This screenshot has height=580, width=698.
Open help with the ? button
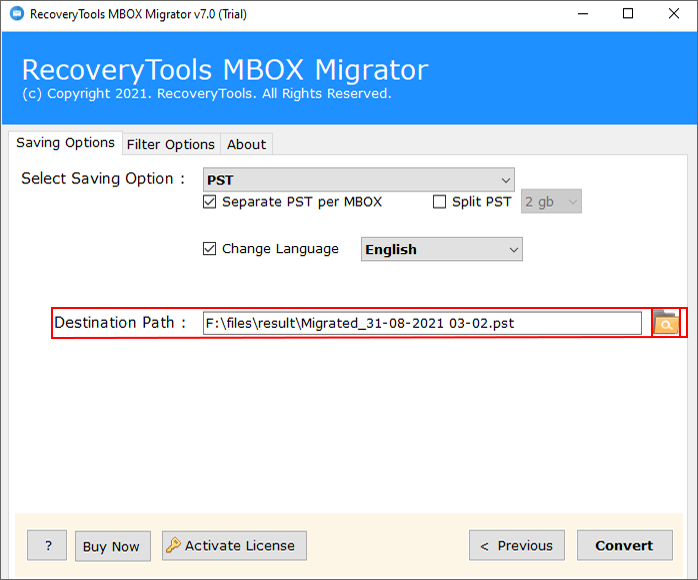click(47, 545)
